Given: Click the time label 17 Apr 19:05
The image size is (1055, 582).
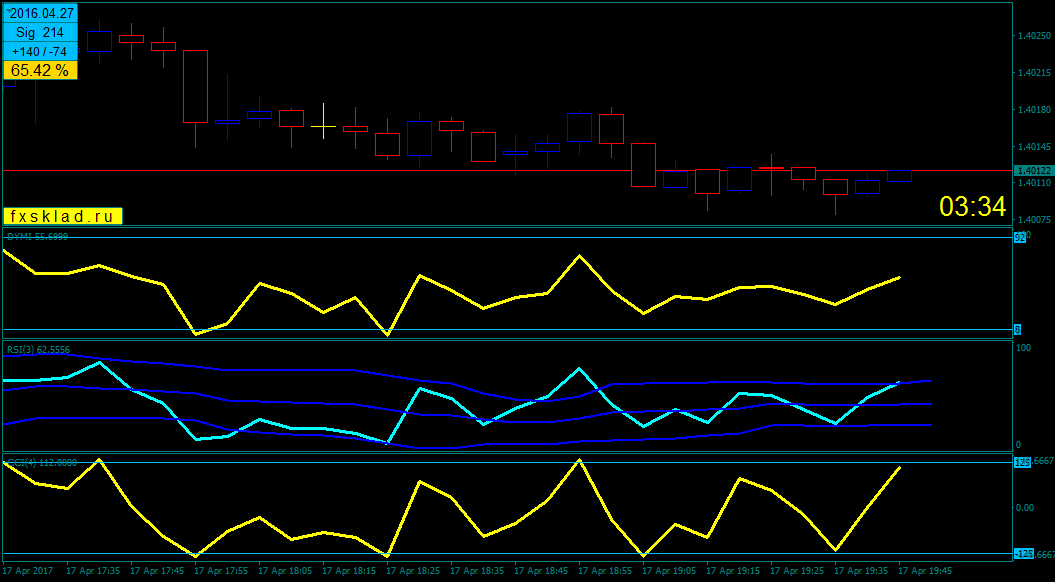Looking at the screenshot, I should click(x=669, y=571).
